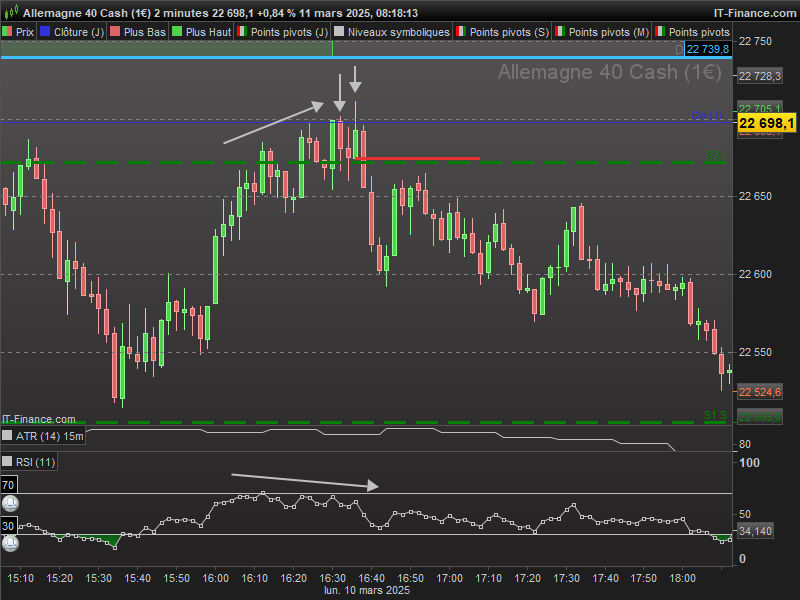Viewport: 800px width, 600px height.
Task: Select the RSI 70 level label
Action: (9, 485)
